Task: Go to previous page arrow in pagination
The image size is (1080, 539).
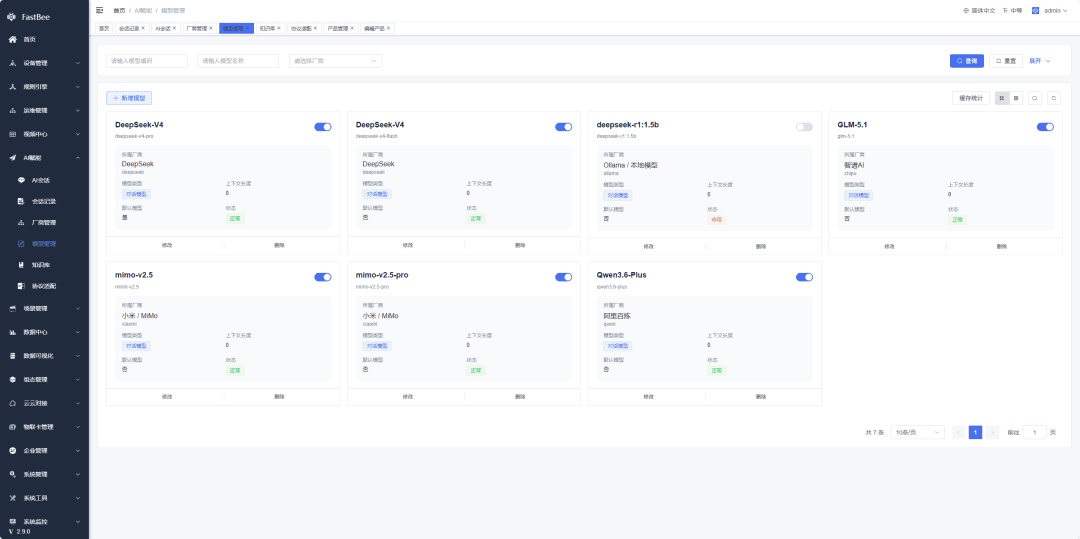Action: click(x=958, y=432)
